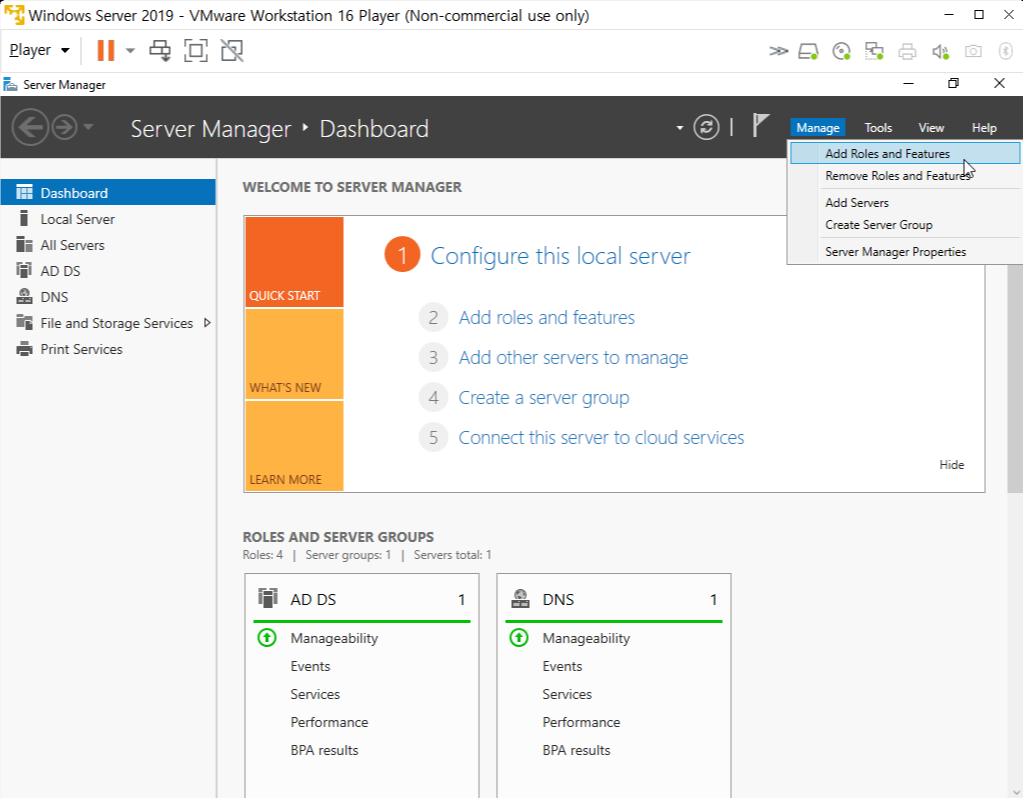Choose Server Manager Properties menu item

coord(905,252)
